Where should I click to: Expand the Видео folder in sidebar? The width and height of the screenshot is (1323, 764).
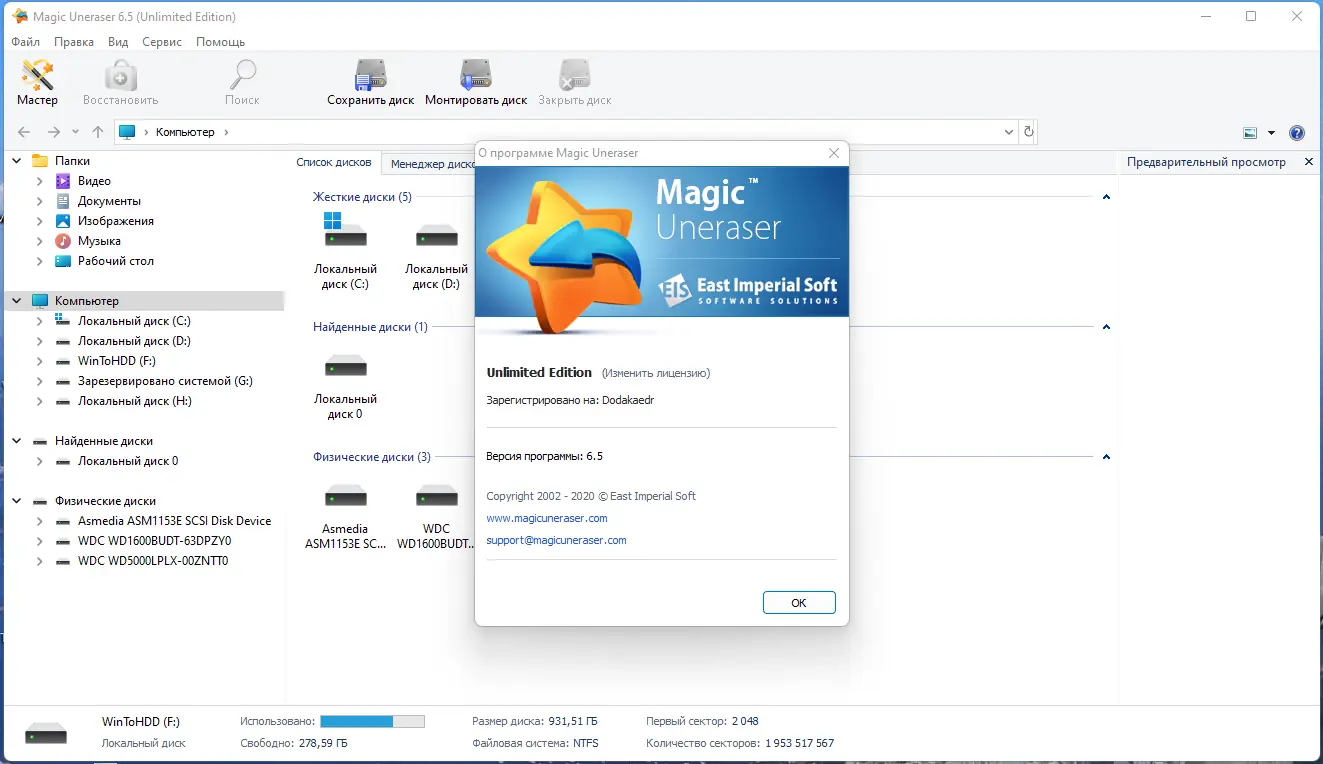[40, 180]
